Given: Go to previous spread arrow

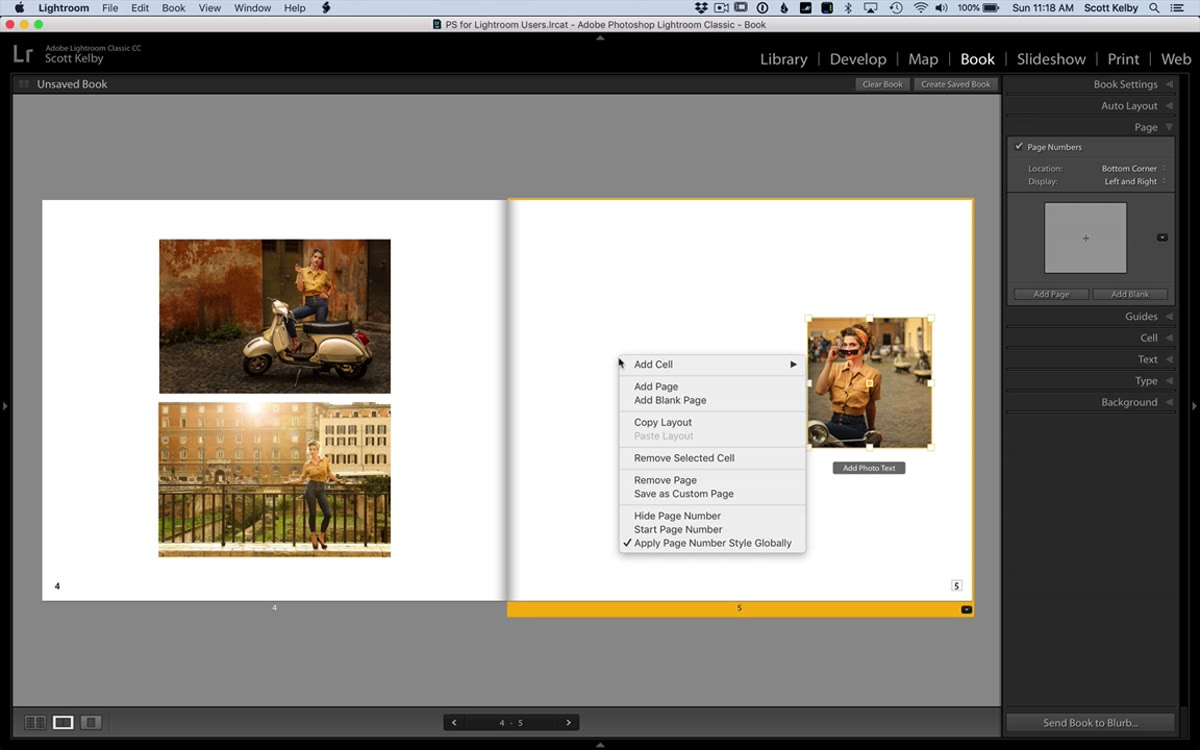Looking at the screenshot, I should 455,722.
